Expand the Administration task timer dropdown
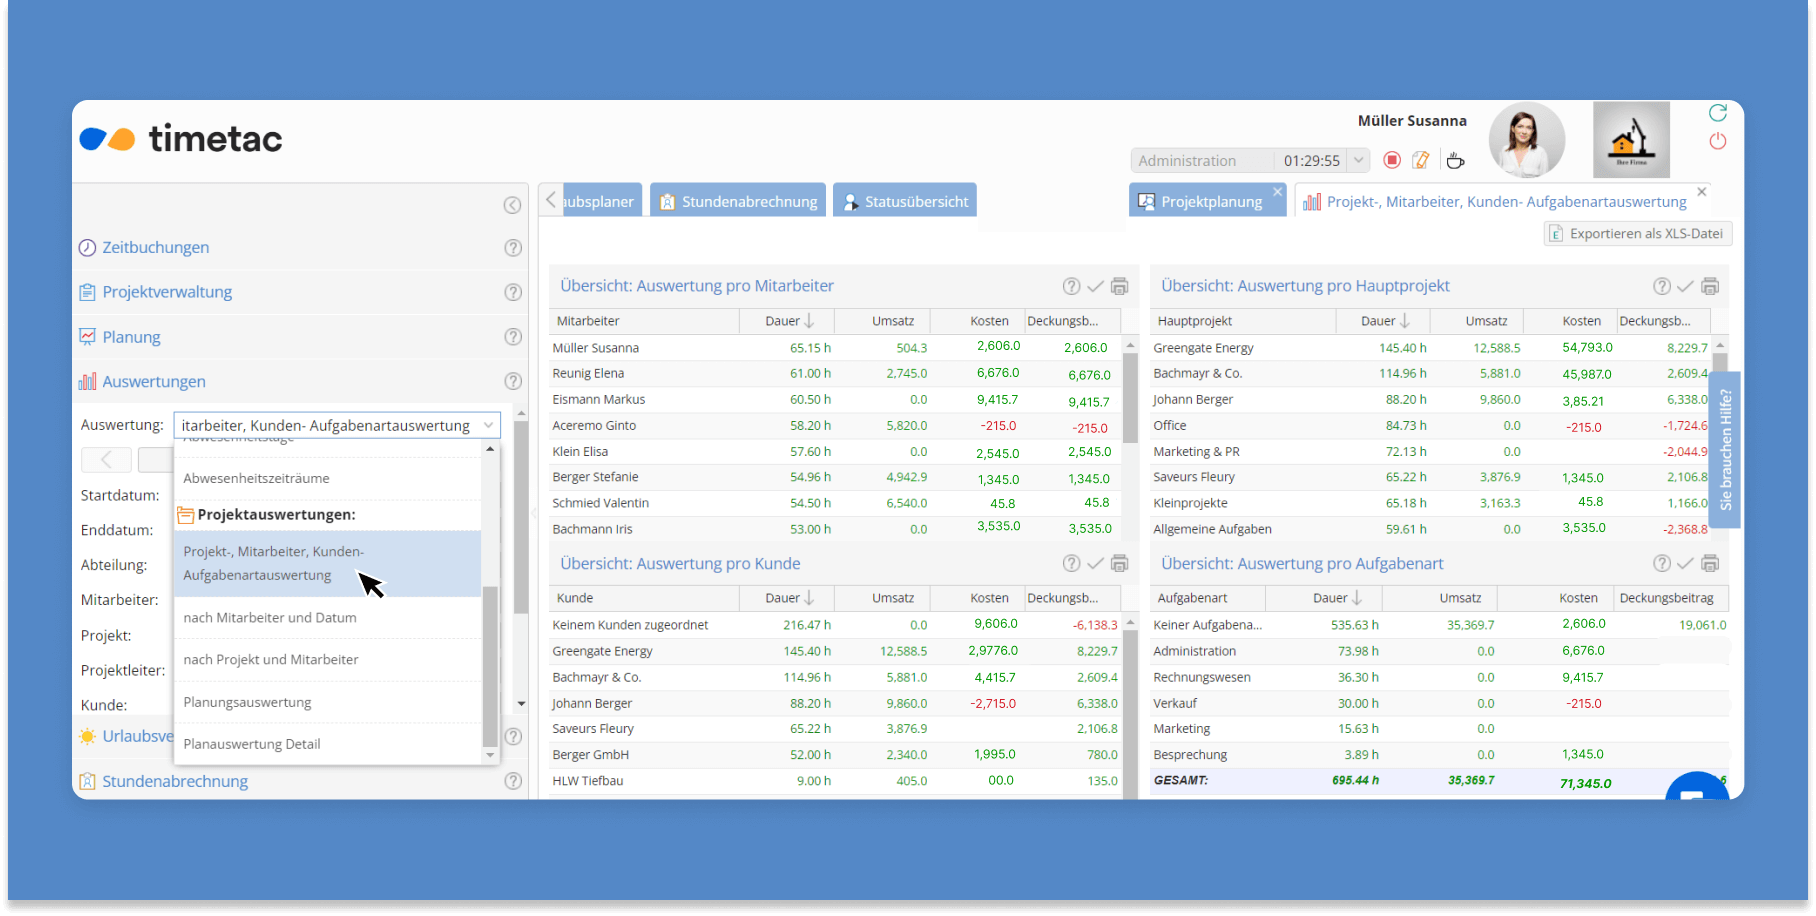The height and width of the screenshot is (916, 1816). click(x=1358, y=160)
